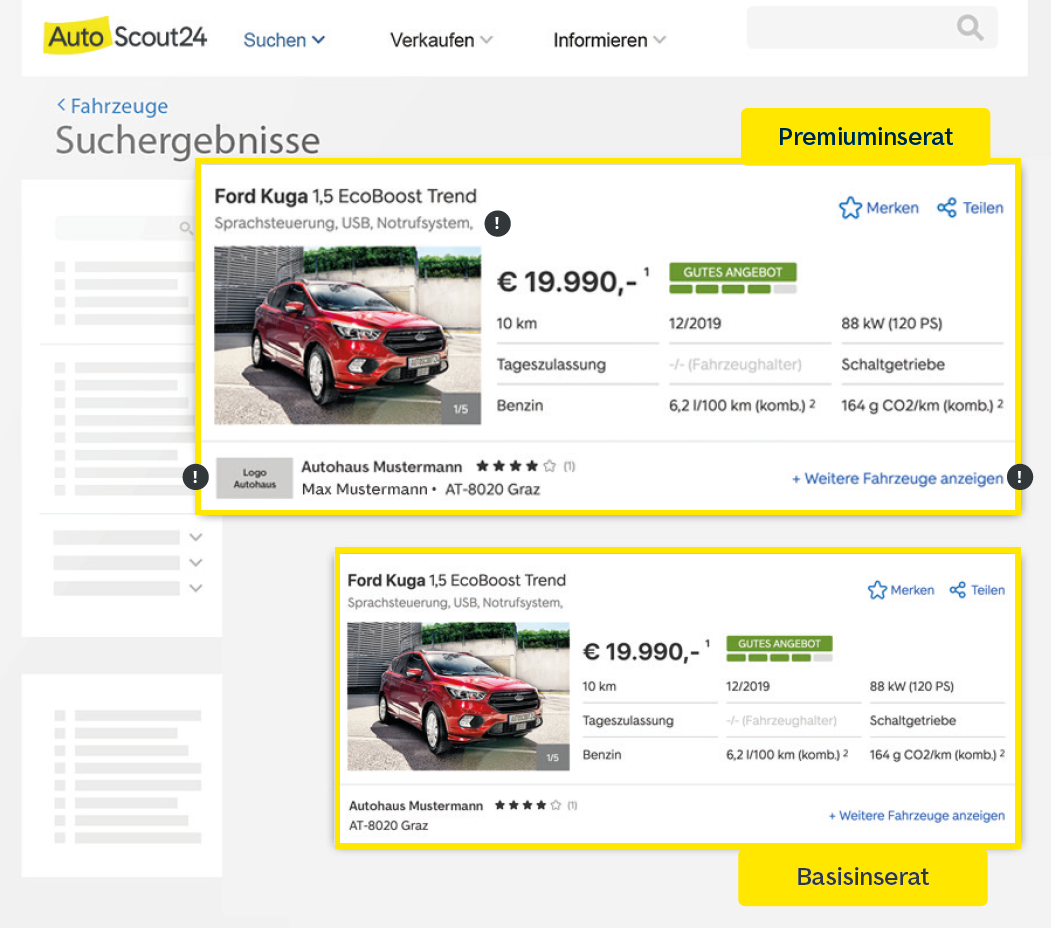Click the info marker next to Logo Autohaus

195,477
